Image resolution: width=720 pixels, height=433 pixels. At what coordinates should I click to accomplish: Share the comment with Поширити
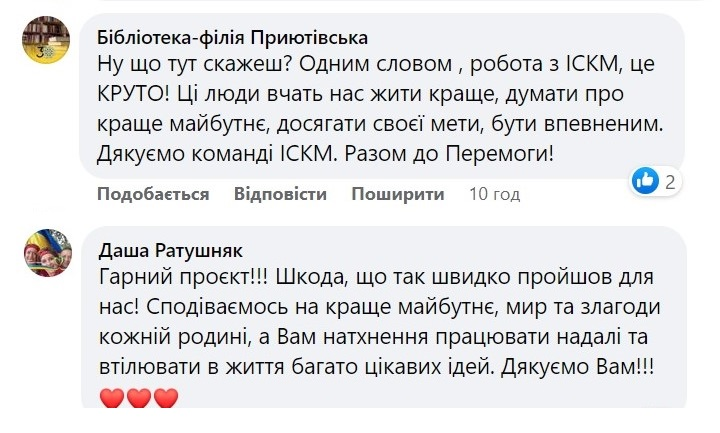pos(398,194)
